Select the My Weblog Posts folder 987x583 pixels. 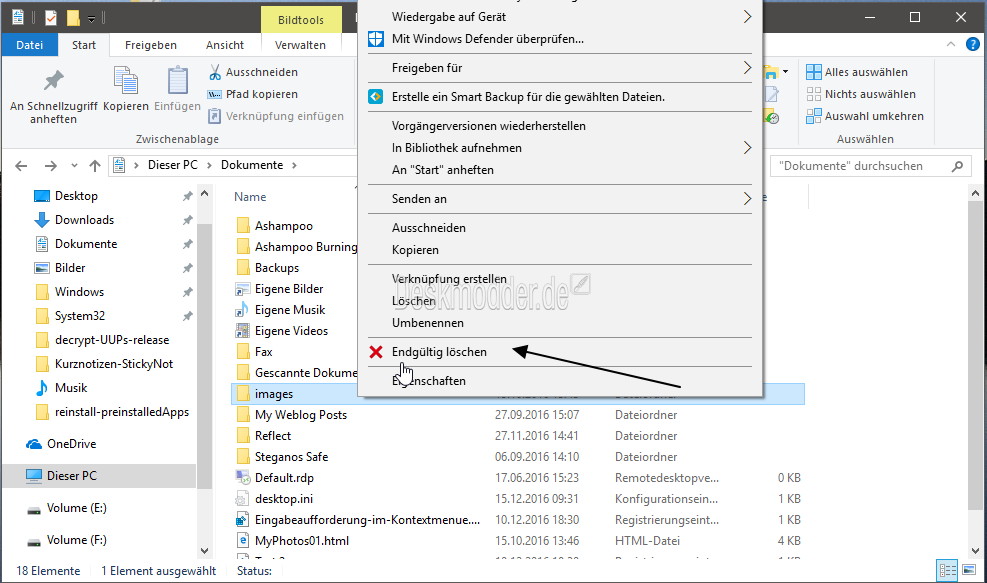coord(300,415)
